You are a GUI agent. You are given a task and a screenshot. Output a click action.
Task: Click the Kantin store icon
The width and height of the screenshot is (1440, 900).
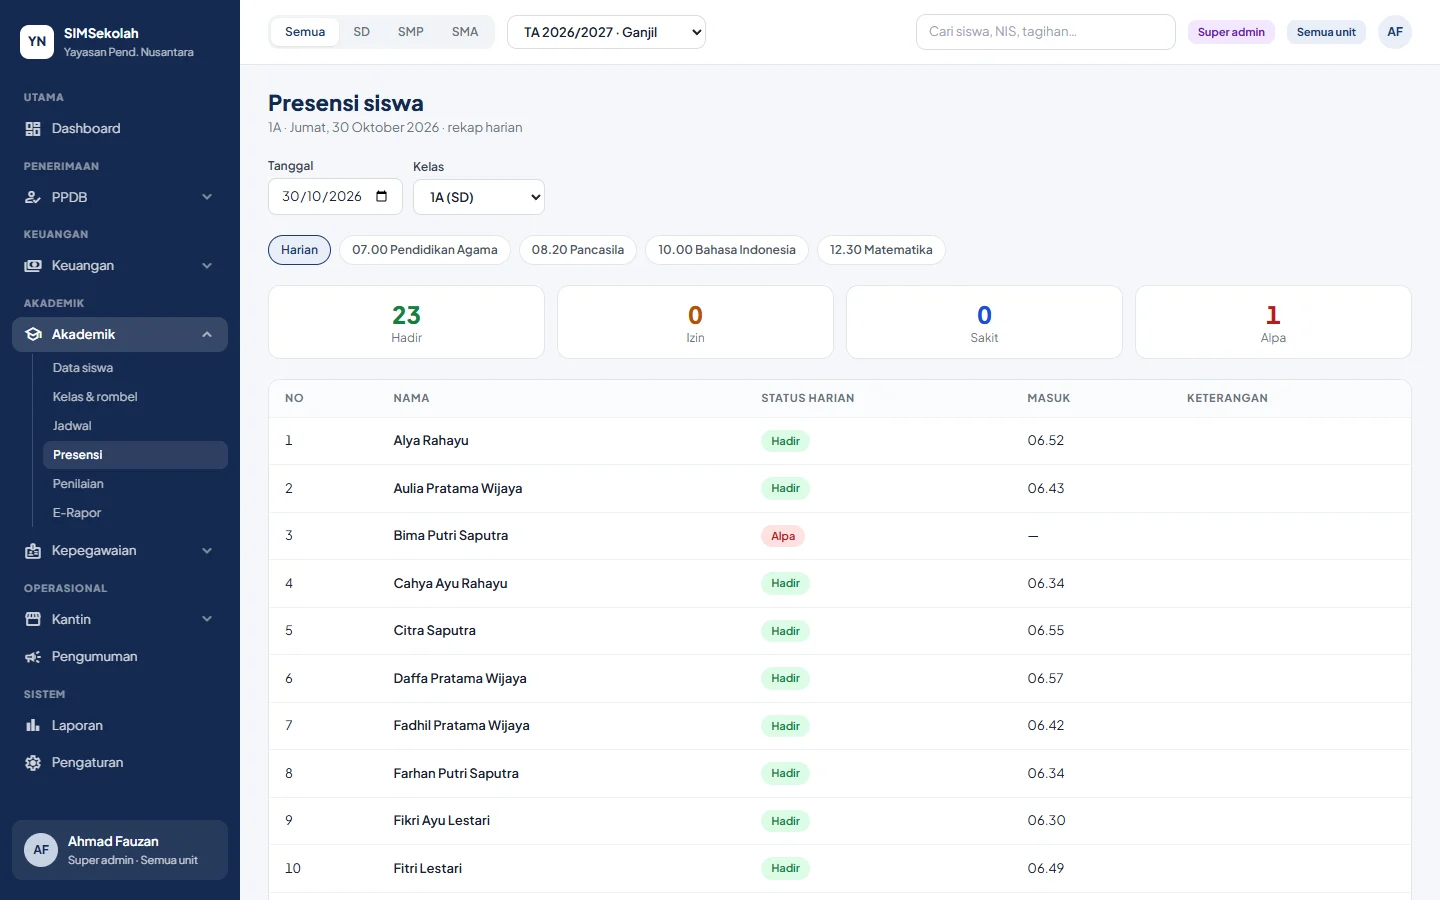tap(33, 620)
